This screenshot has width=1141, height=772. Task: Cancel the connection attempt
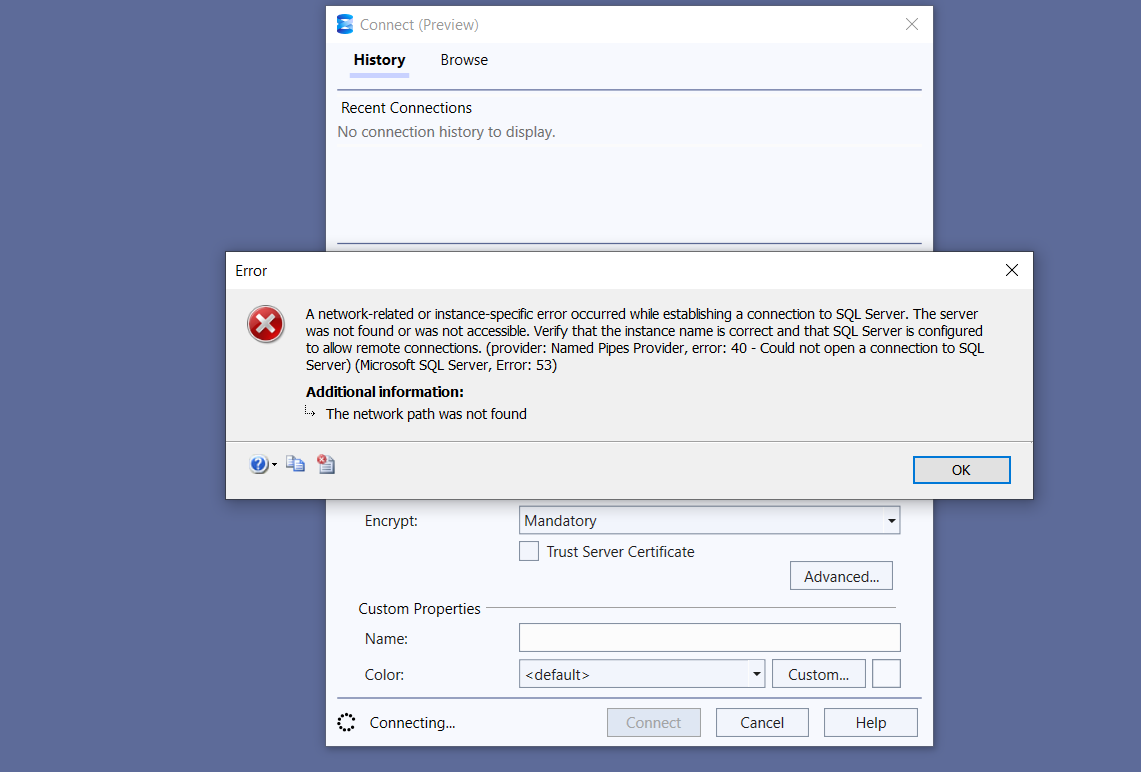click(762, 722)
